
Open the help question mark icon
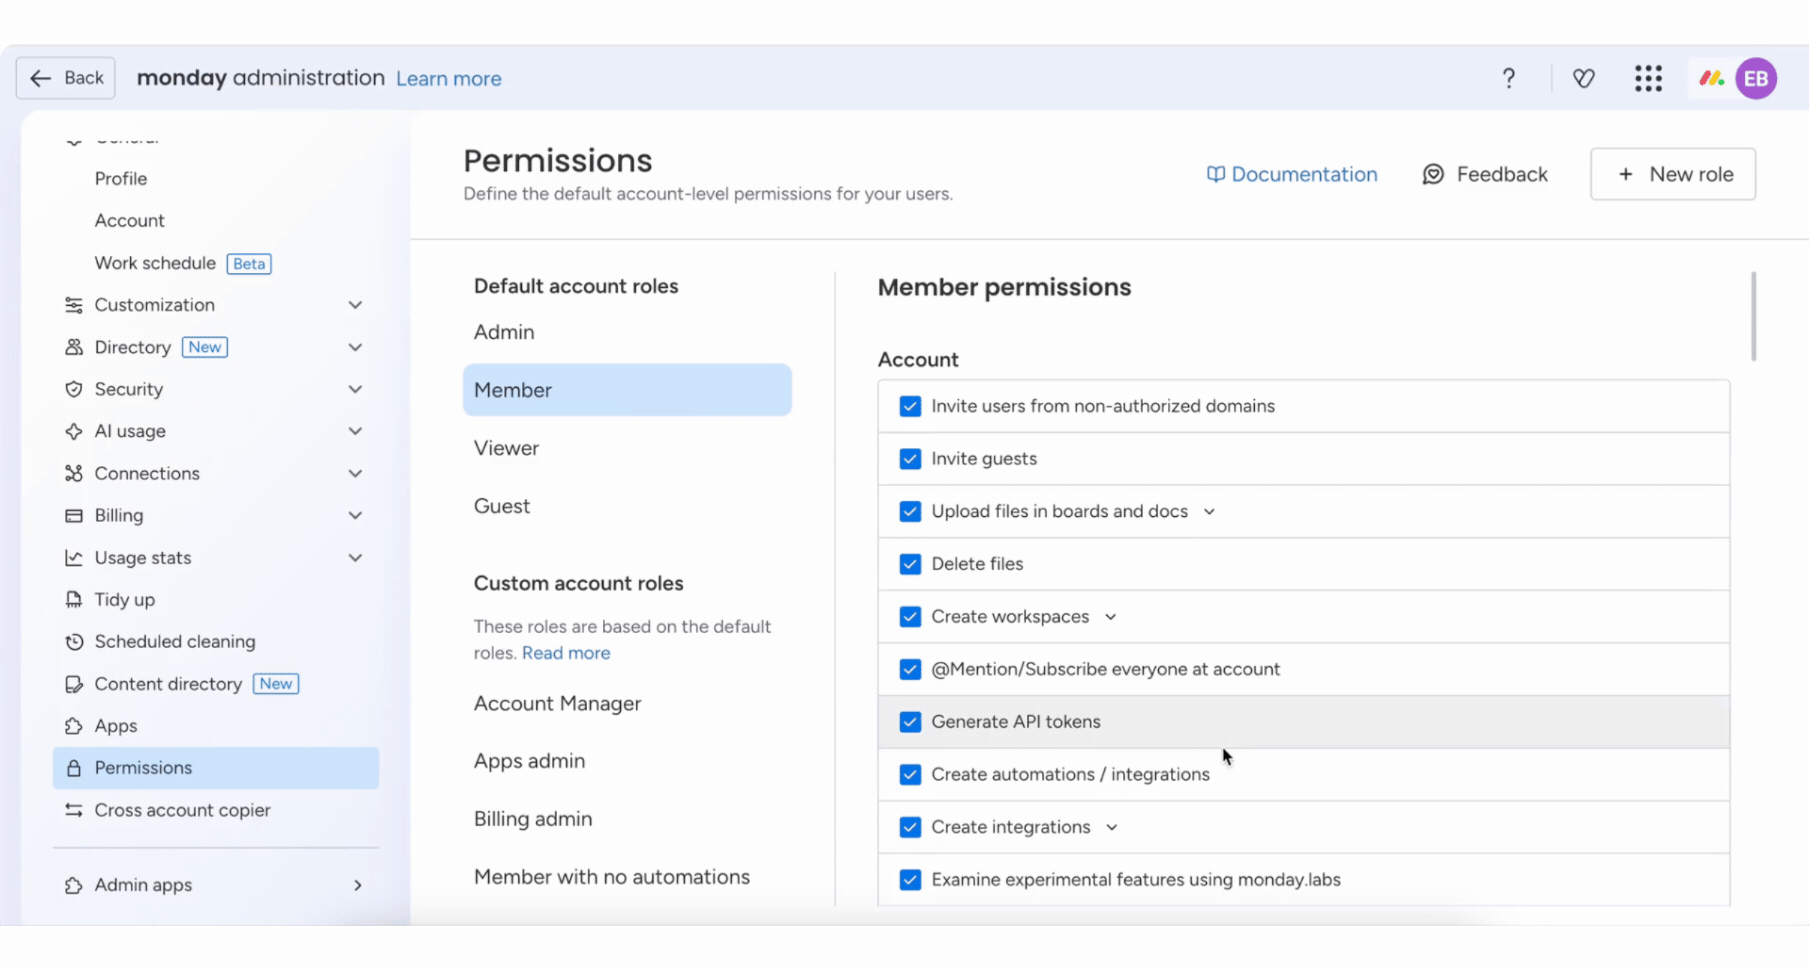1509,78
